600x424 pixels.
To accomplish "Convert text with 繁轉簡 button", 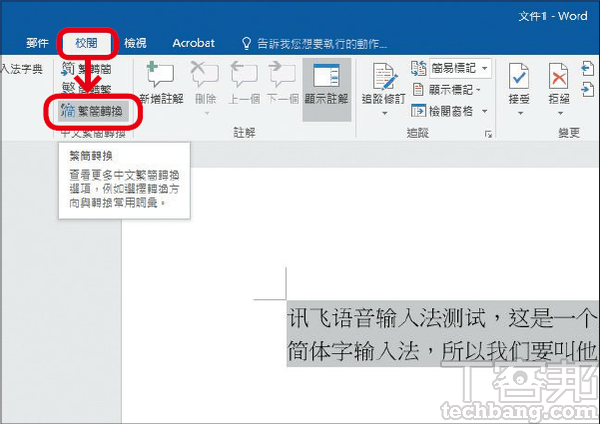I will (x=86, y=69).
